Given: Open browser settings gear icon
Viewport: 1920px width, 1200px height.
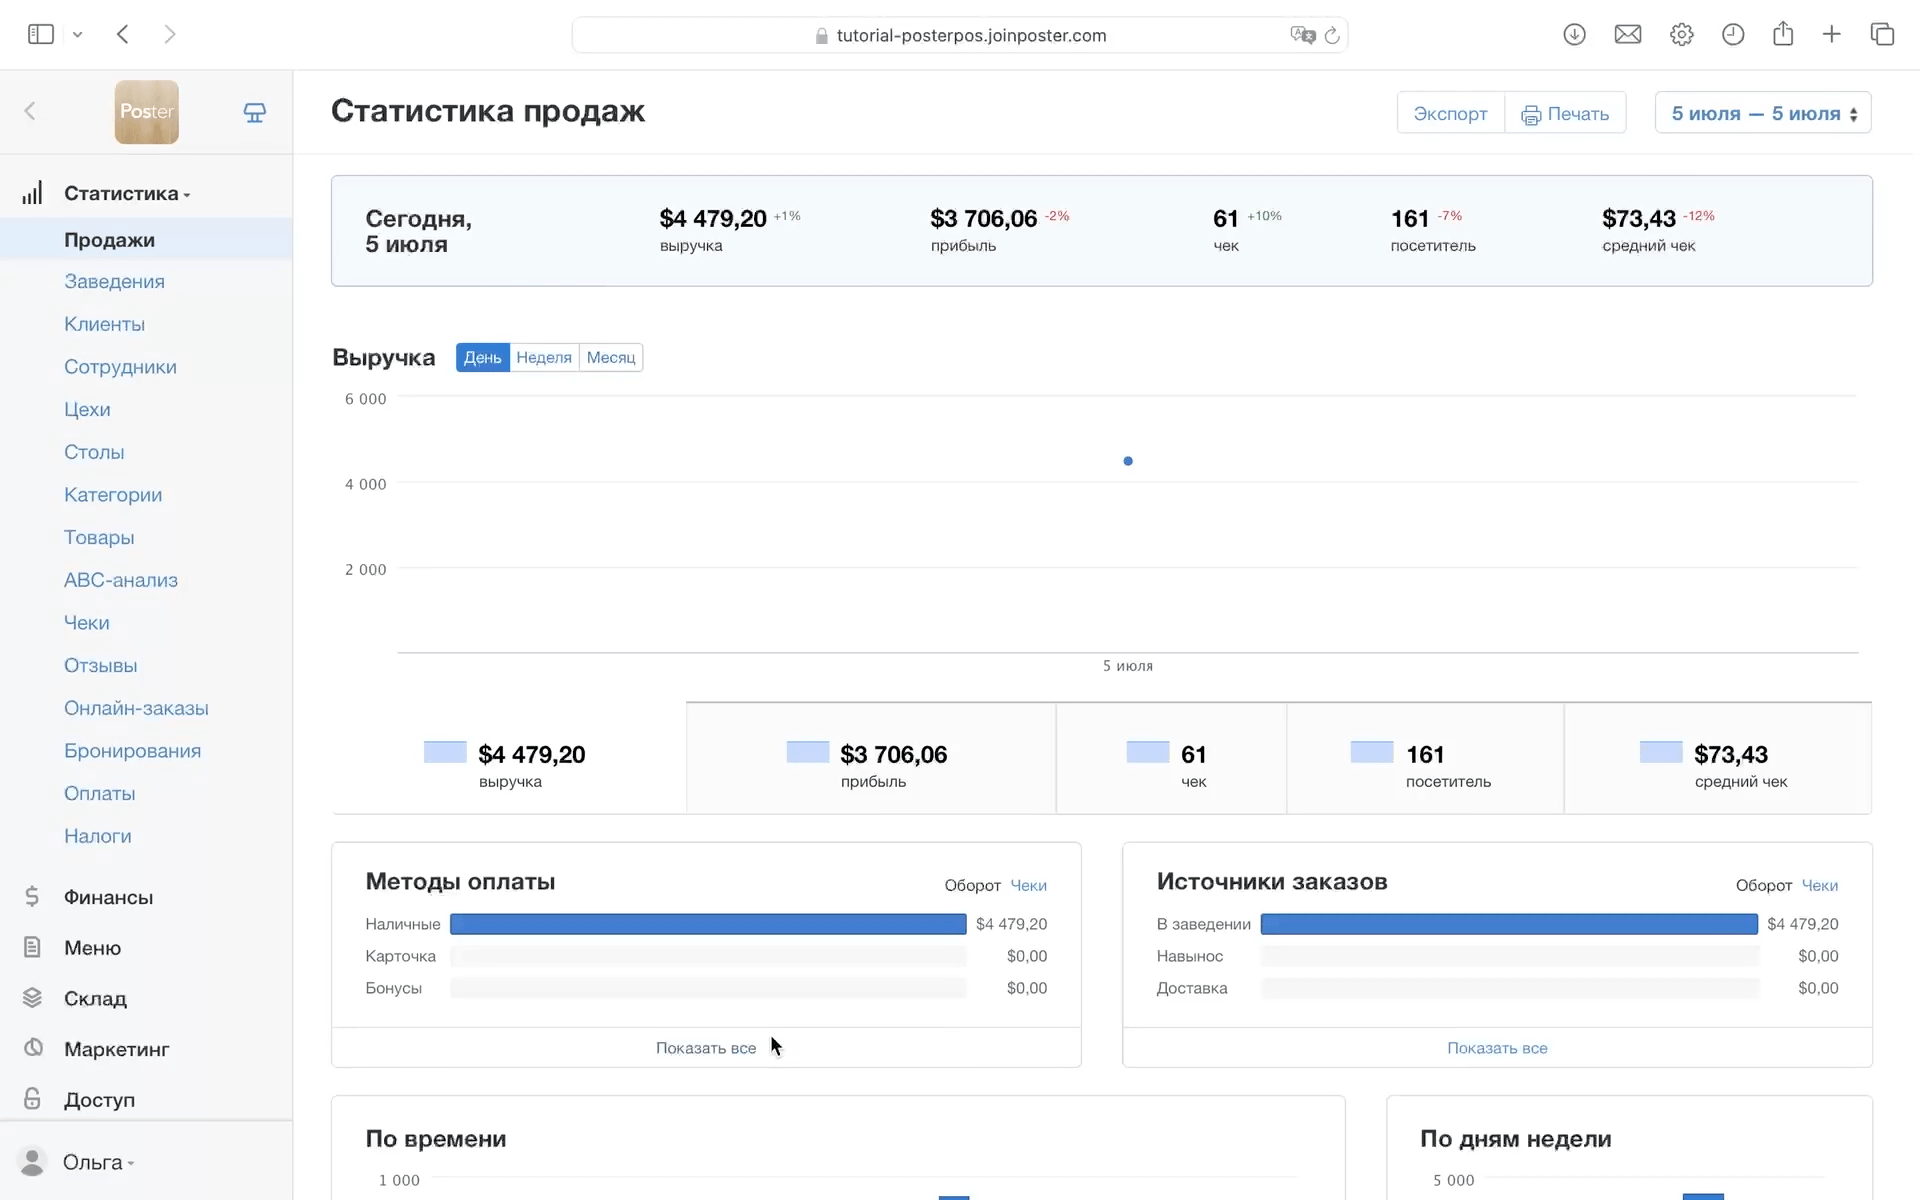Looking at the screenshot, I should point(1681,35).
